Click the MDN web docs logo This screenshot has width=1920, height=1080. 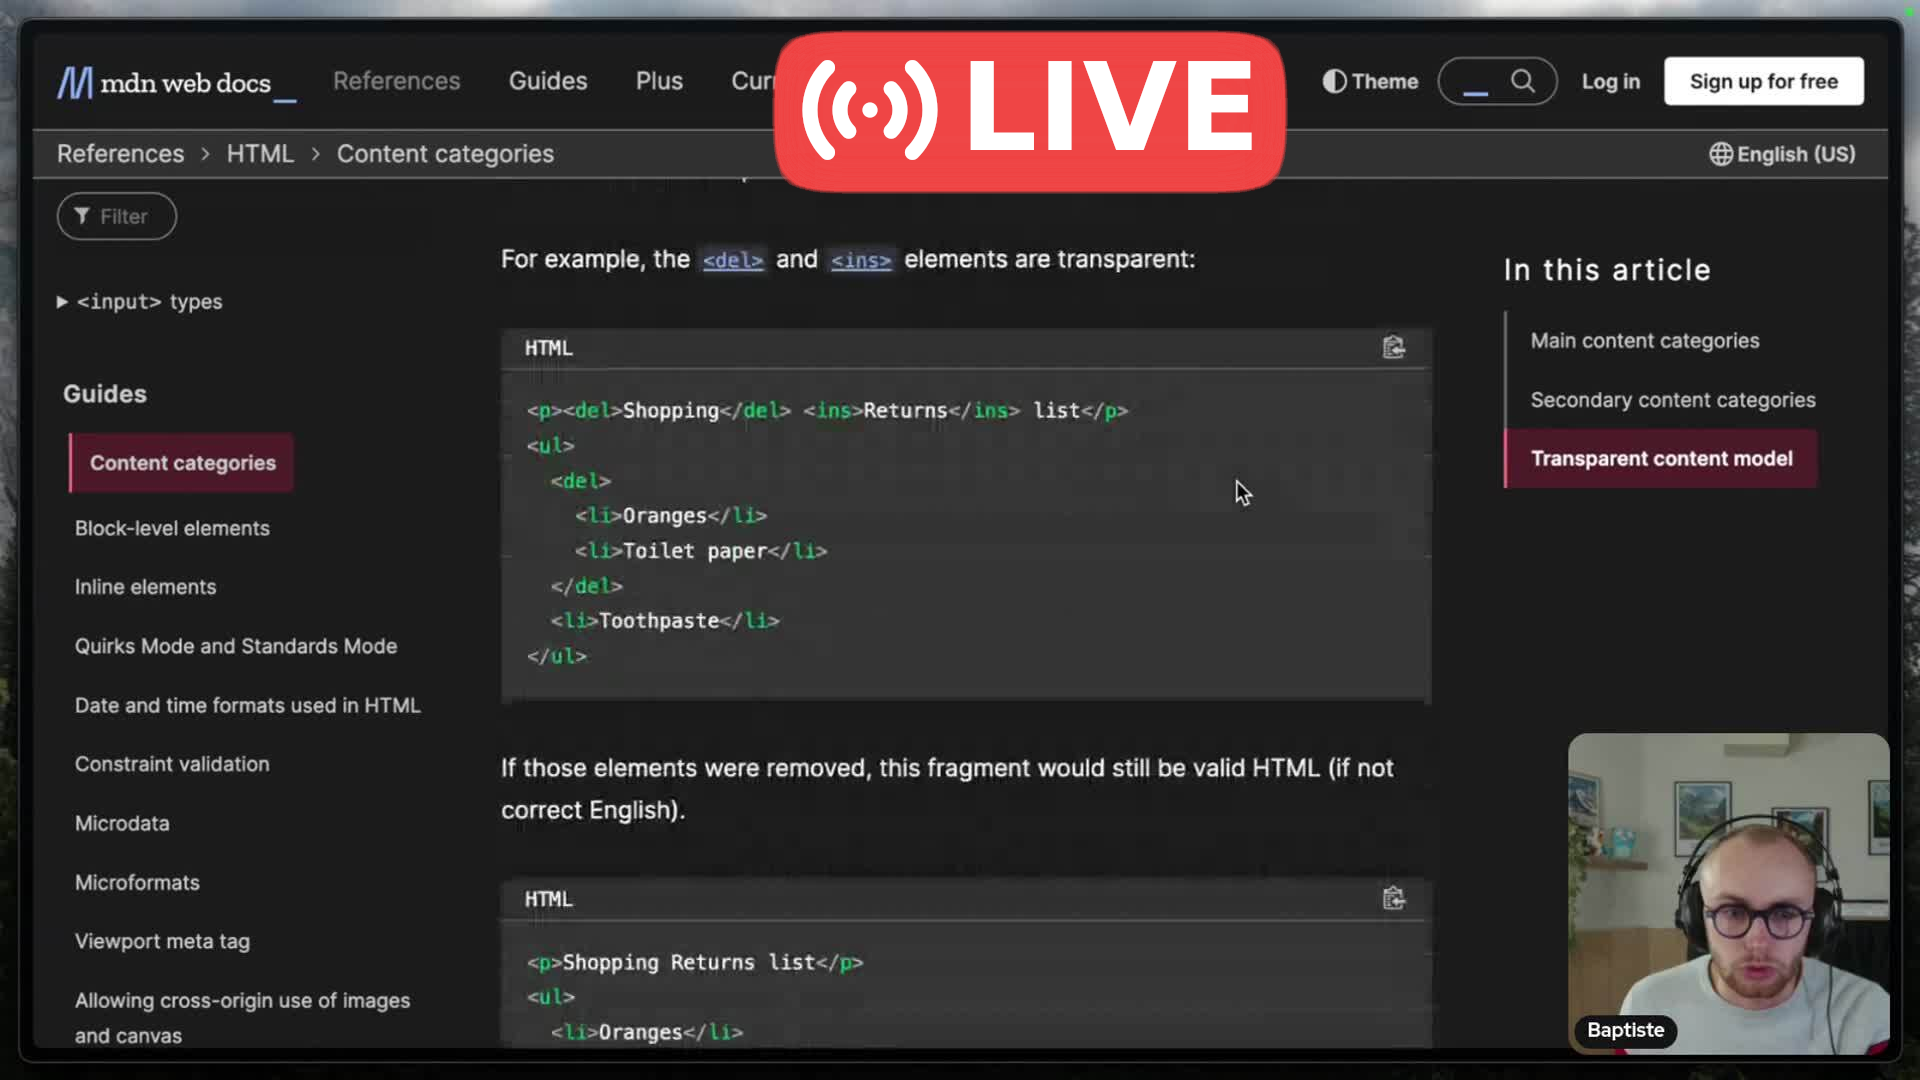click(165, 83)
